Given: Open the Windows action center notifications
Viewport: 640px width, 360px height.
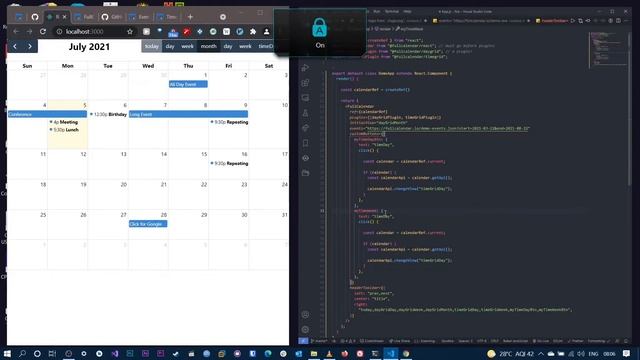Looking at the screenshot, I should [x=627, y=353].
